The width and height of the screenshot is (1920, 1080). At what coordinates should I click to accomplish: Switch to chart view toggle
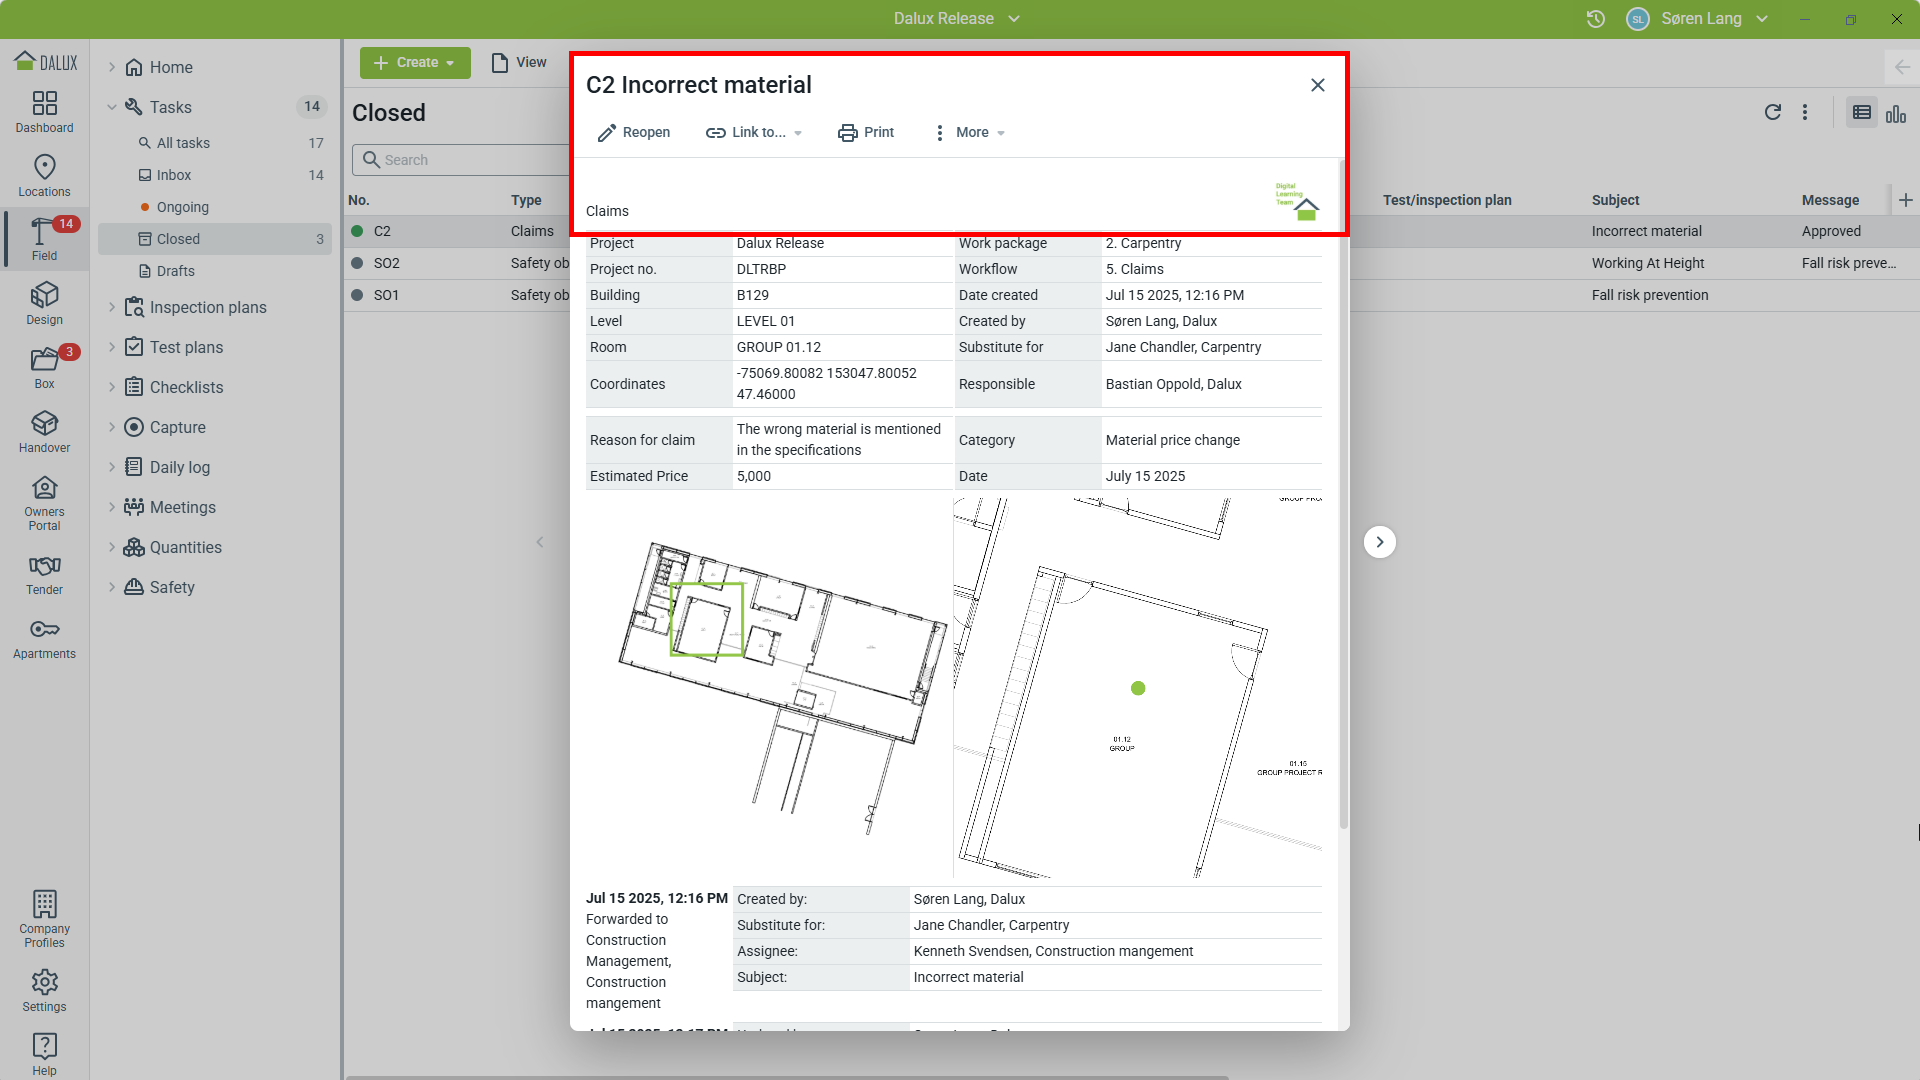pyautogui.click(x=1895, y=113)
